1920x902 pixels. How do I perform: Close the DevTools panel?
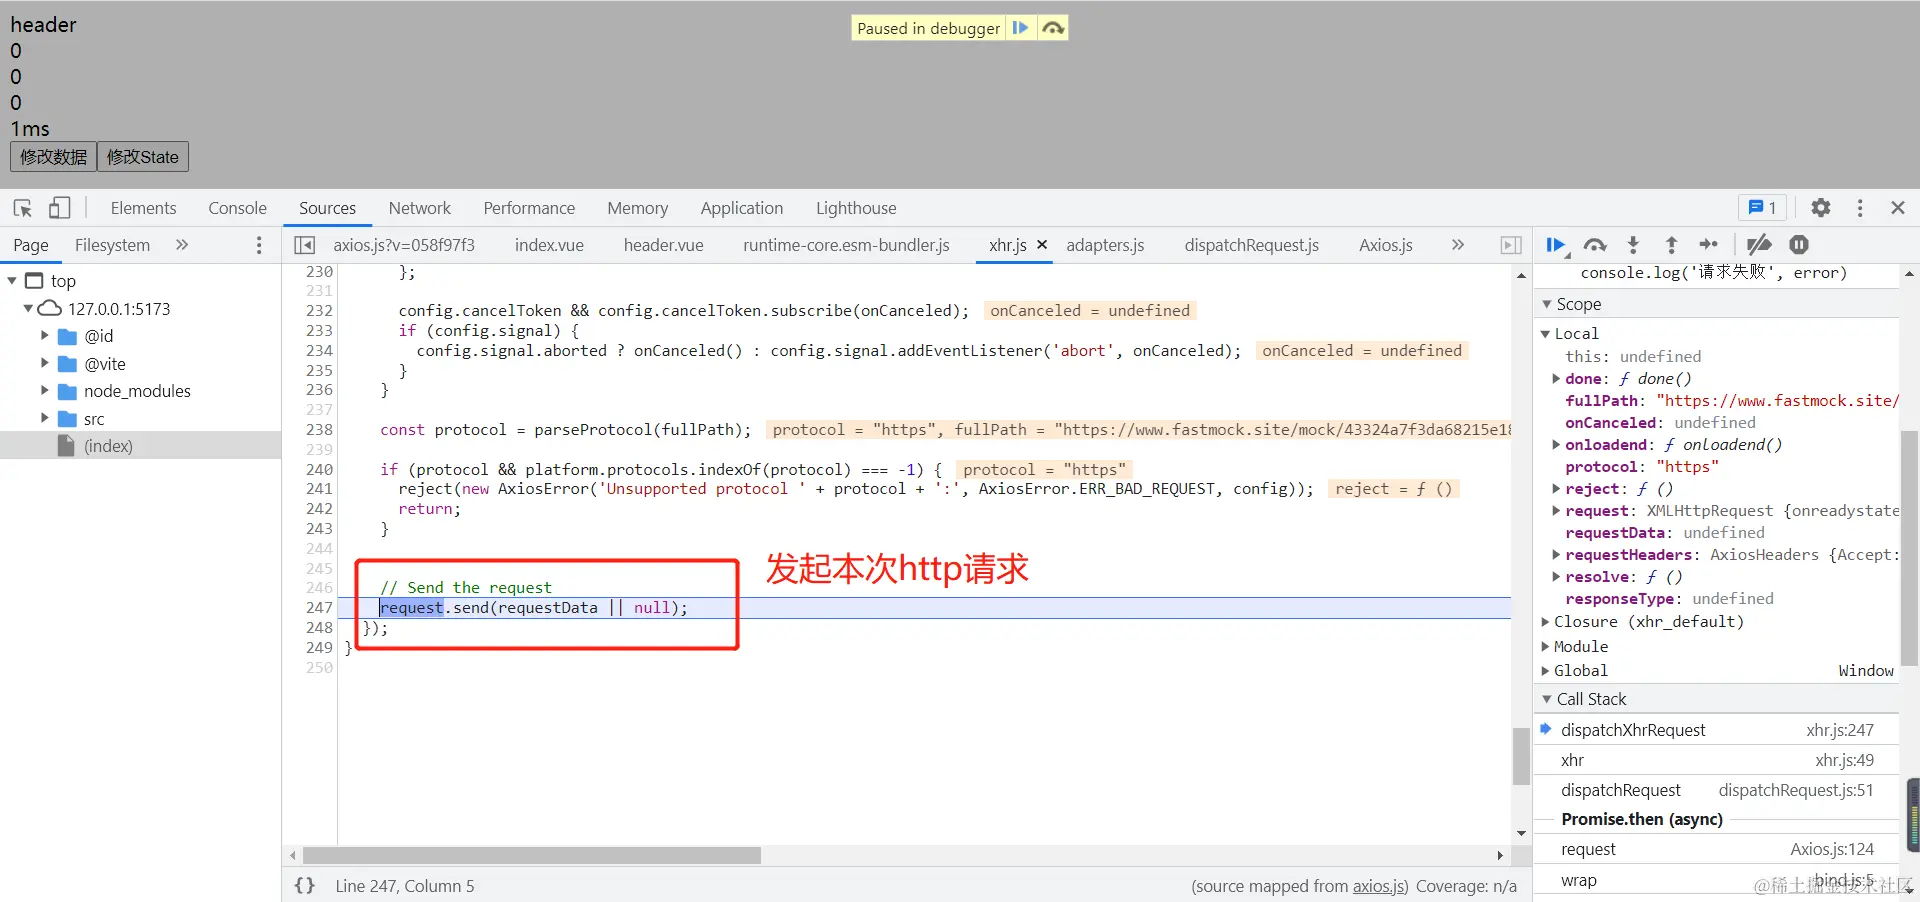tap(1898, 208)
